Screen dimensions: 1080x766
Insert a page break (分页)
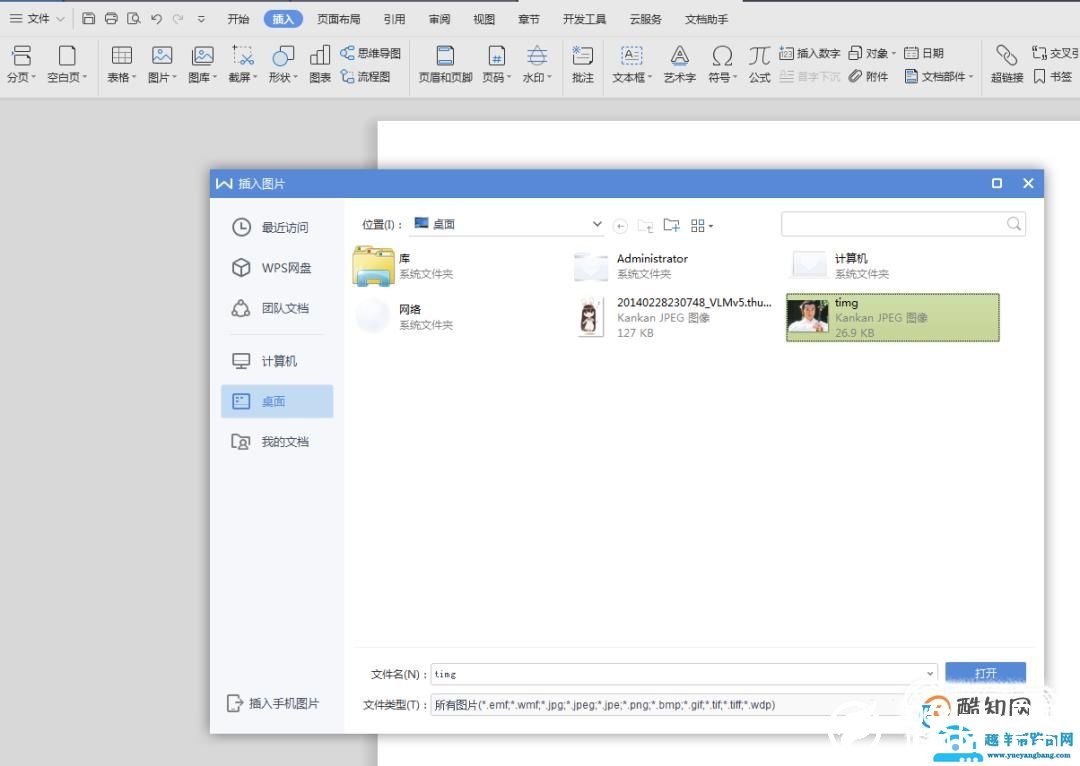tap(21, 64)
